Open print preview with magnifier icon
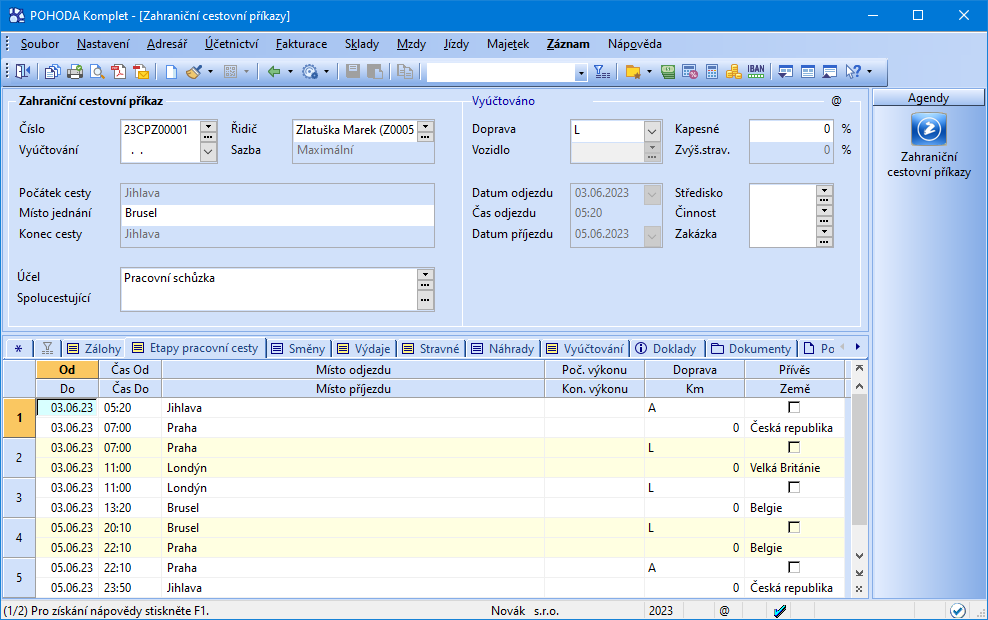 (x=96, y=71)
